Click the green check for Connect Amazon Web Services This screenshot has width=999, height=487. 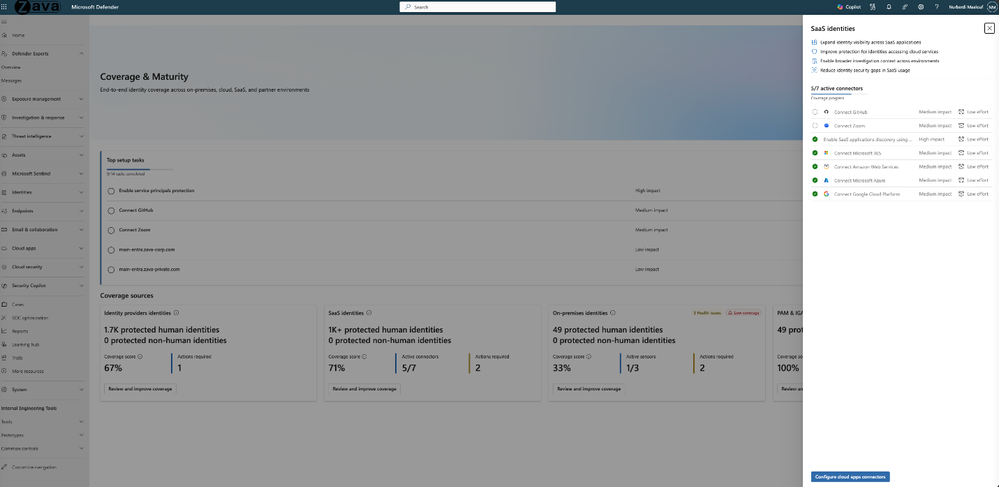[815, 166]
